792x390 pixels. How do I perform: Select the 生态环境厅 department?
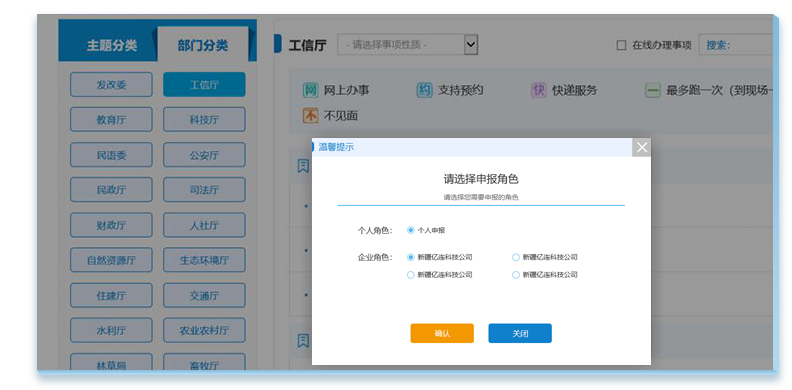click(x=204, y=260)
